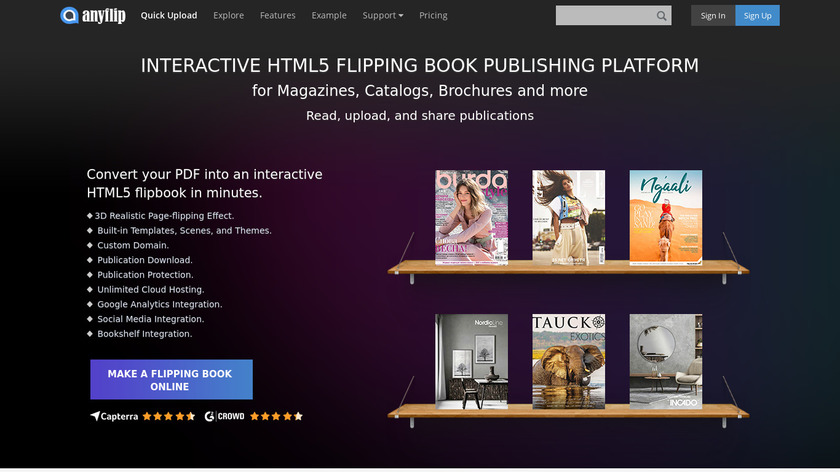Click the '3D Realistic Page-flipping Effect.' text
The image size is (840, 472).
point(164,216)
